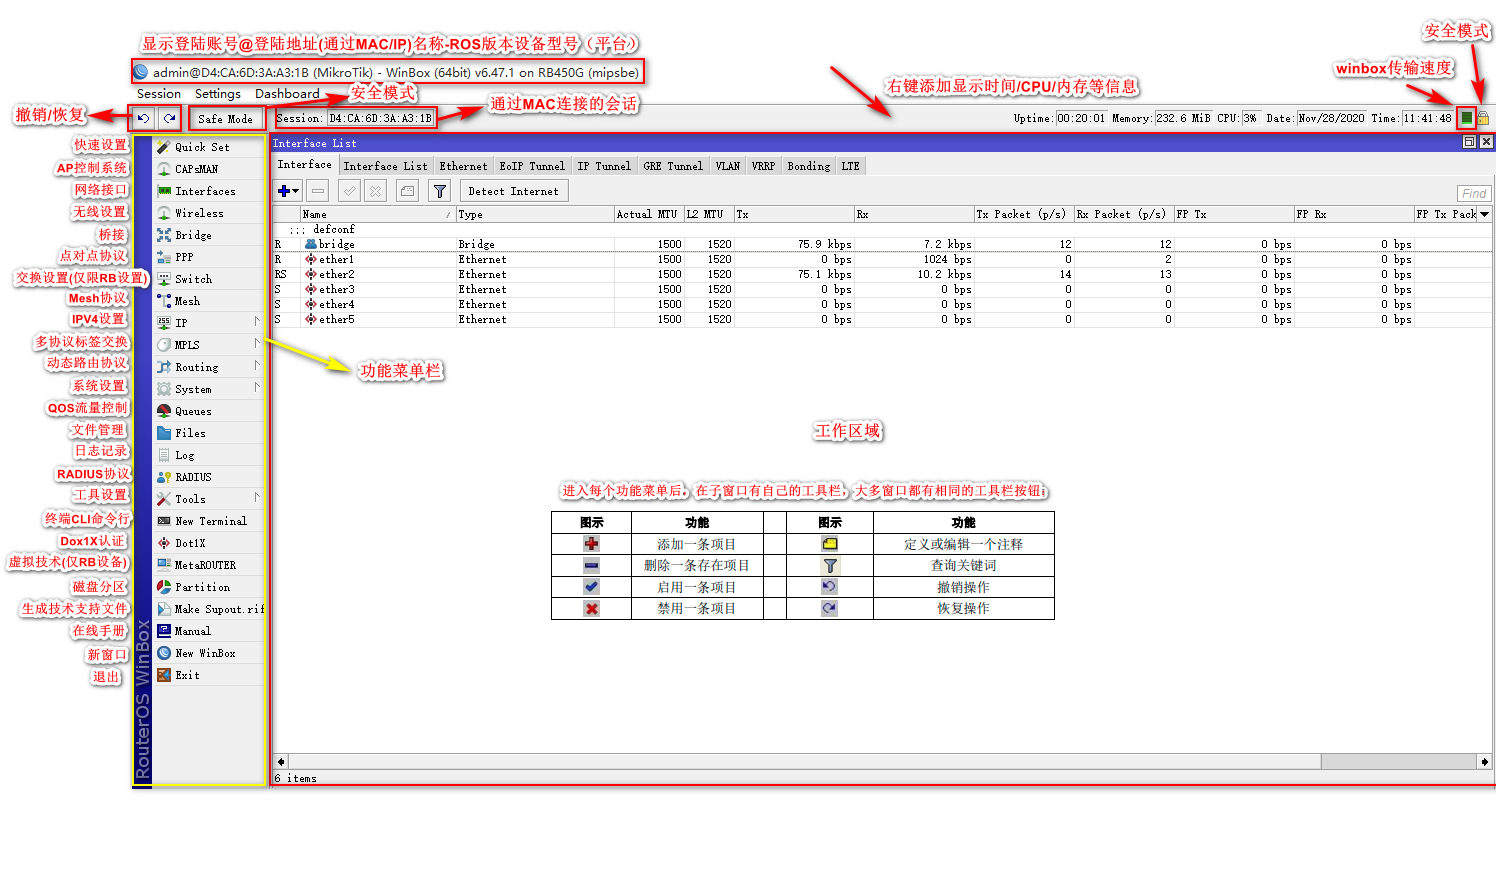1496x876 pixels.
Task: Open the blue plus add dropdown
Action: (x=288, y=191)
